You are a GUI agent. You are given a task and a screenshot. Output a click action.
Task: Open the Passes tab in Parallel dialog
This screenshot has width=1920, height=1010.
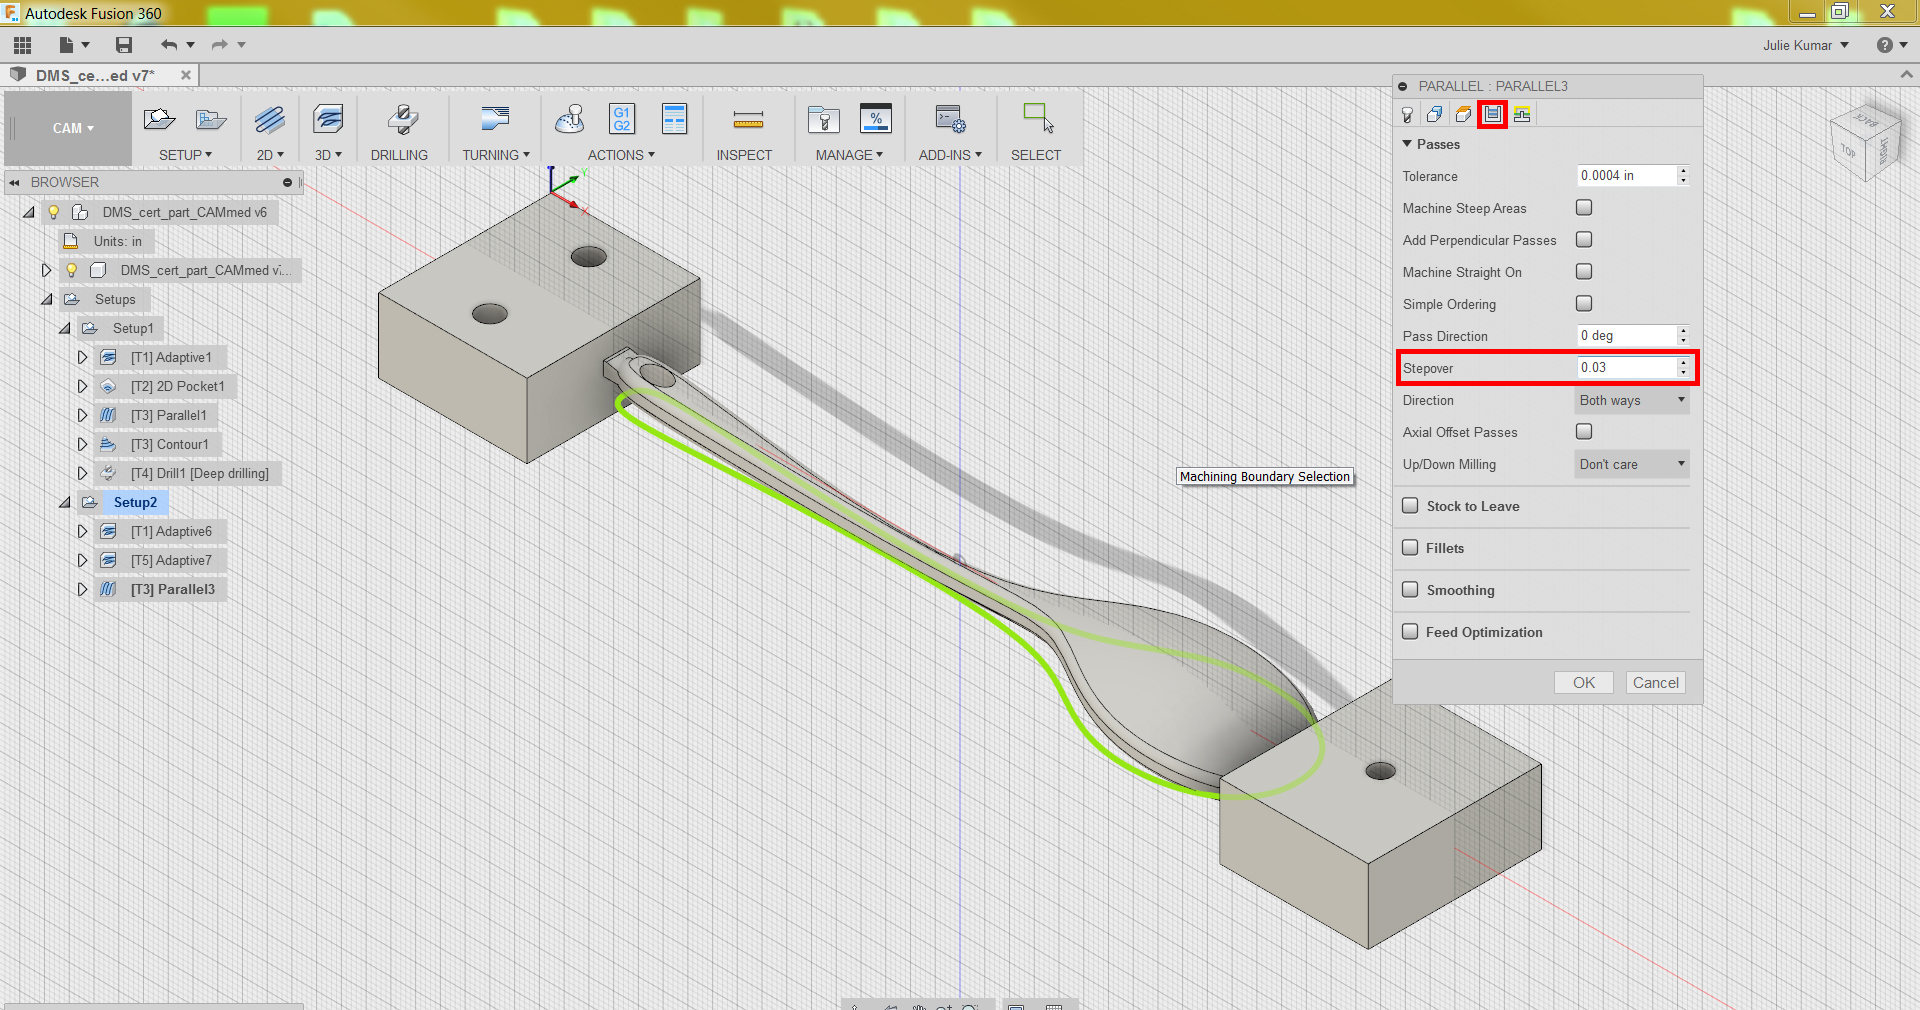1492,115
